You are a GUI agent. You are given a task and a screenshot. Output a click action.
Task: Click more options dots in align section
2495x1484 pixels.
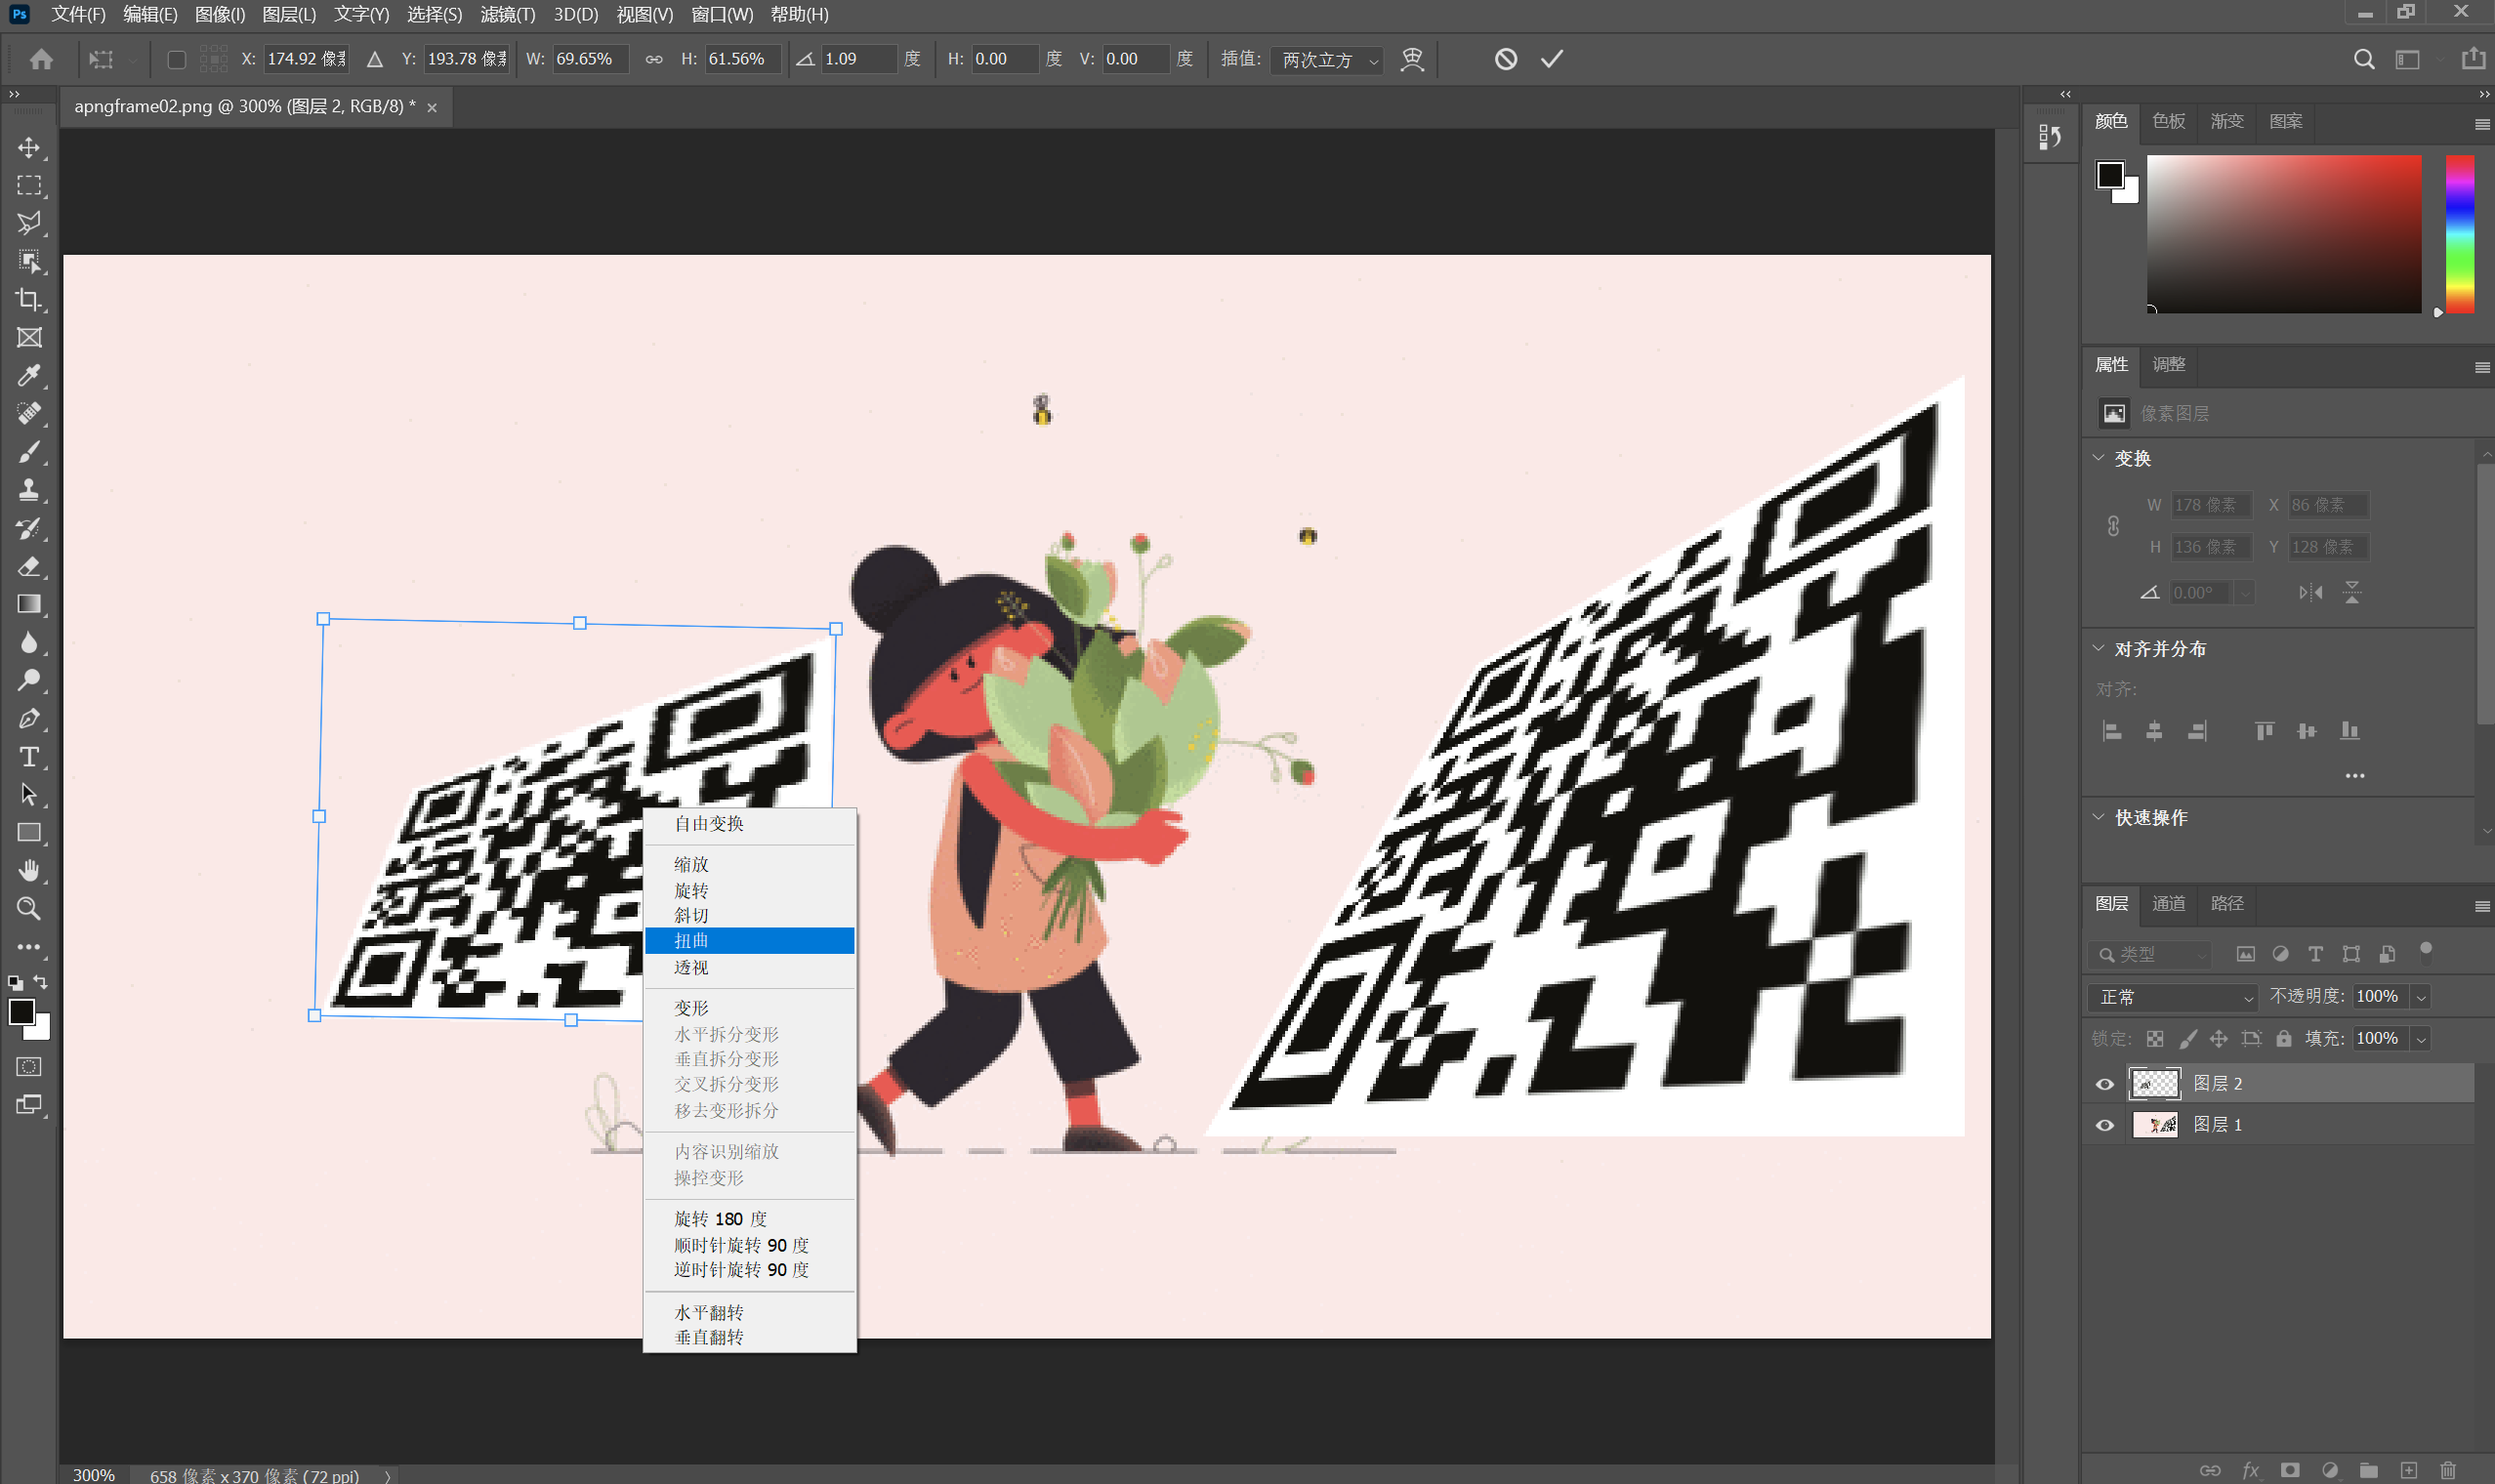2355,775
